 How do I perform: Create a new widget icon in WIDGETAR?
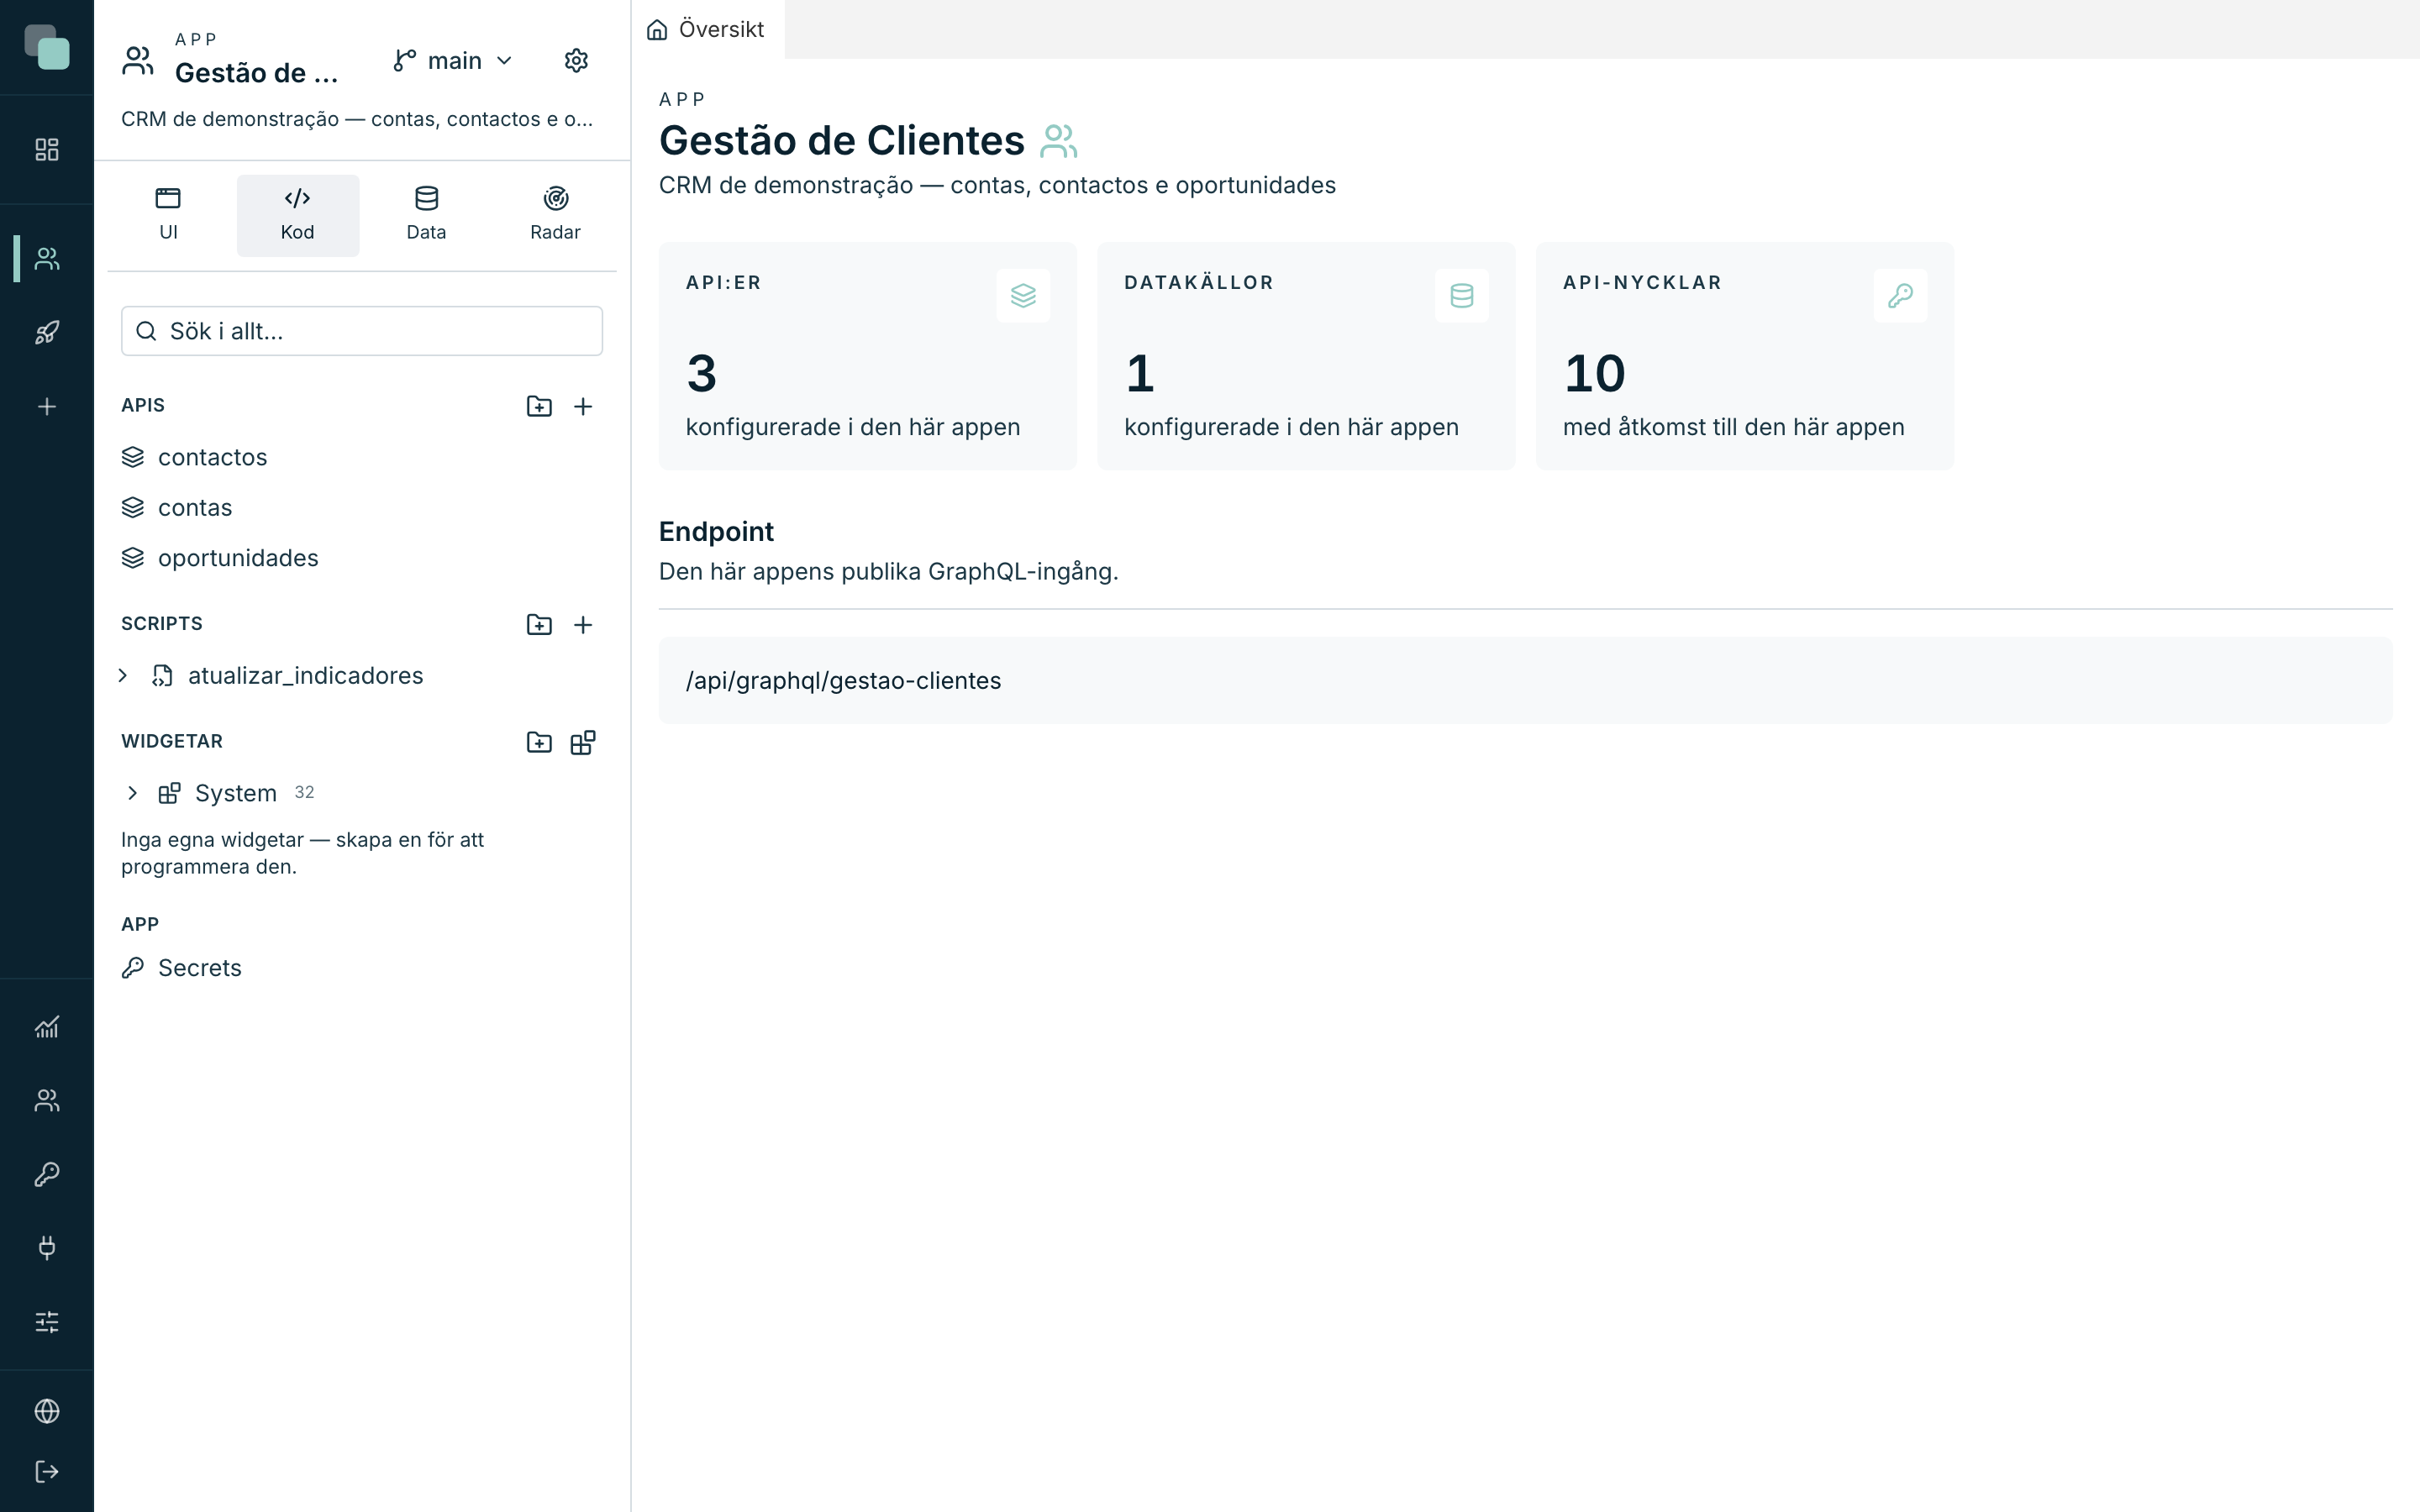(583, 742)
